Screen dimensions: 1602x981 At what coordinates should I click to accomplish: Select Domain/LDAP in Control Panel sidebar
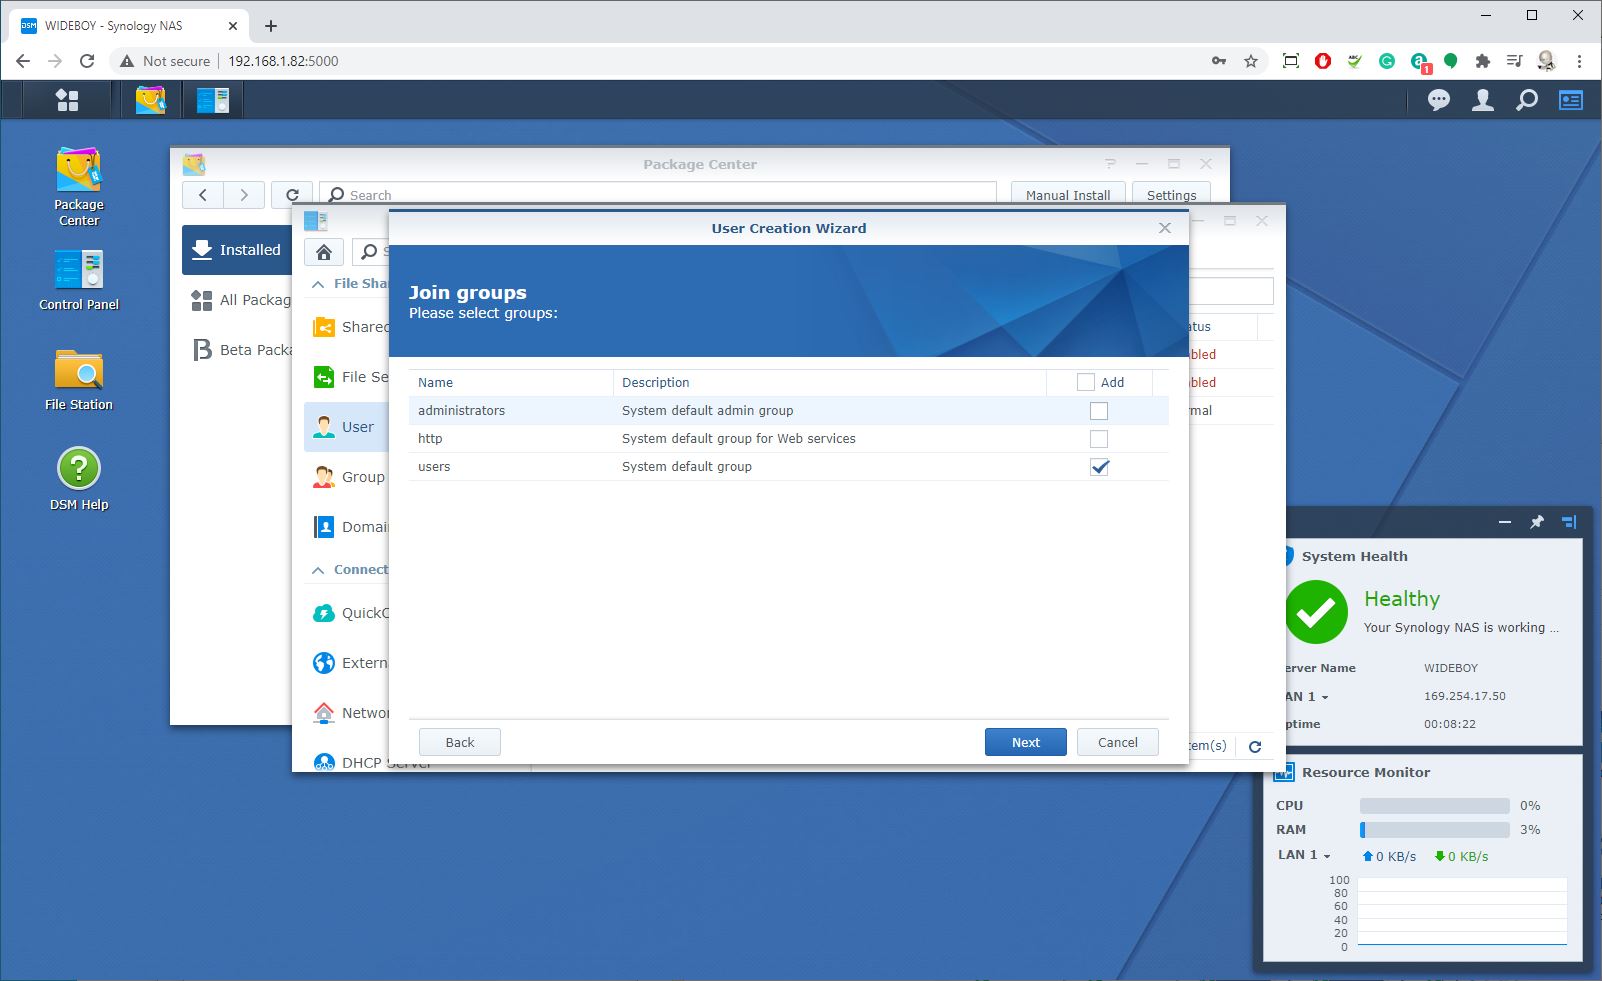pyautogui.click(x=347, y=527)
